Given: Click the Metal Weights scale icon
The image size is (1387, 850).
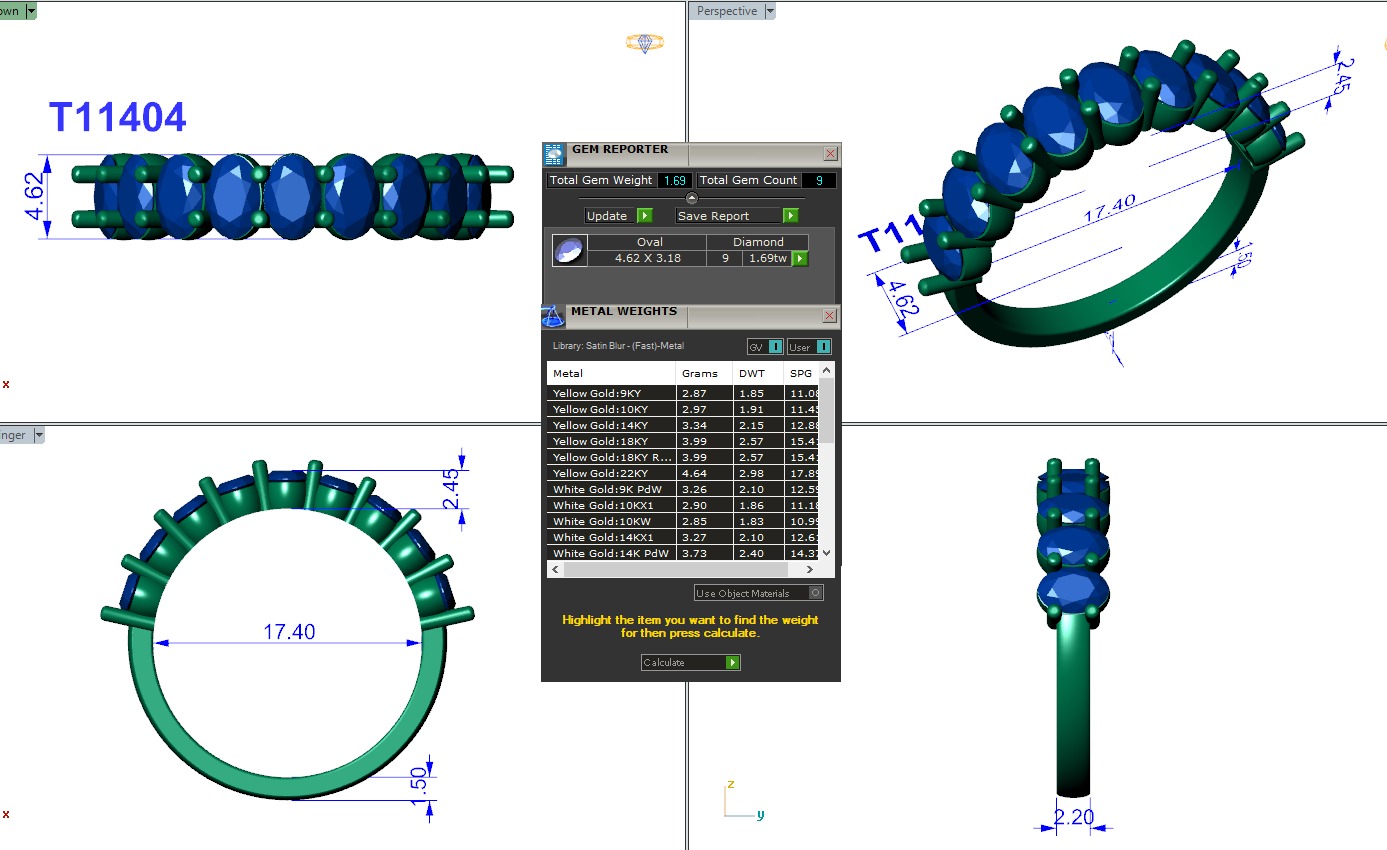Looking at the screenshot, I should [553, 317].
